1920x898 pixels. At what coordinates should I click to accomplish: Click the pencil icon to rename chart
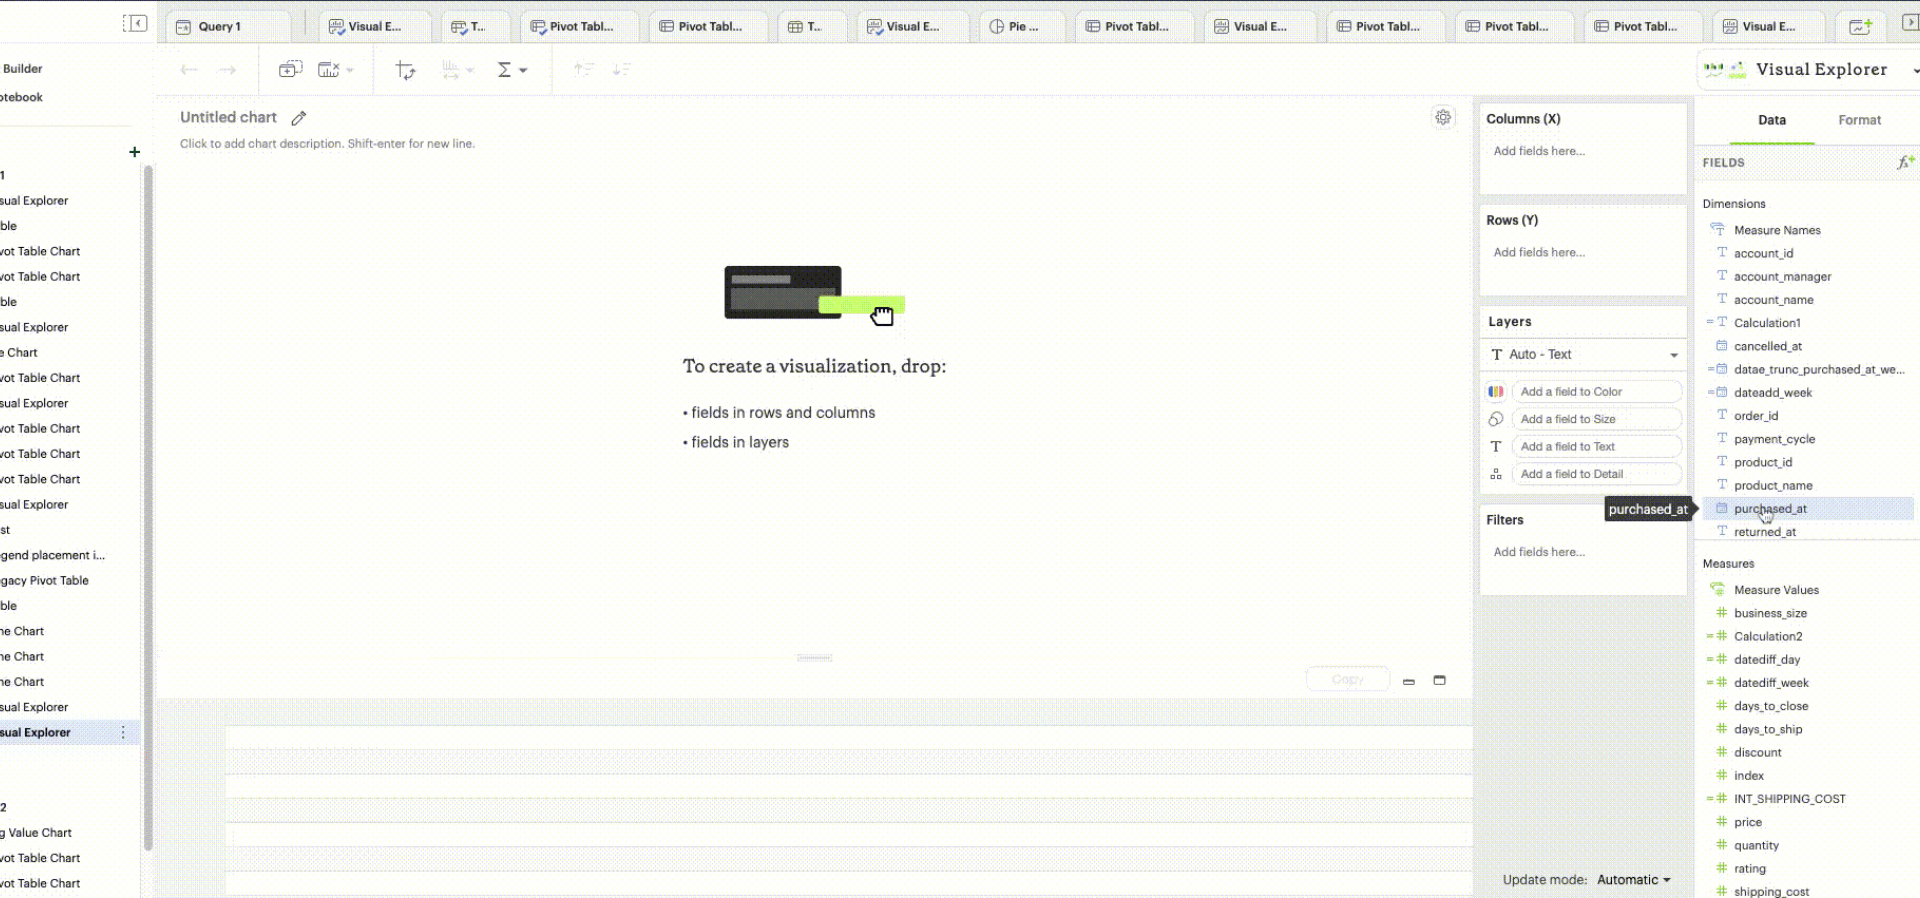click(x=299, y=118)
